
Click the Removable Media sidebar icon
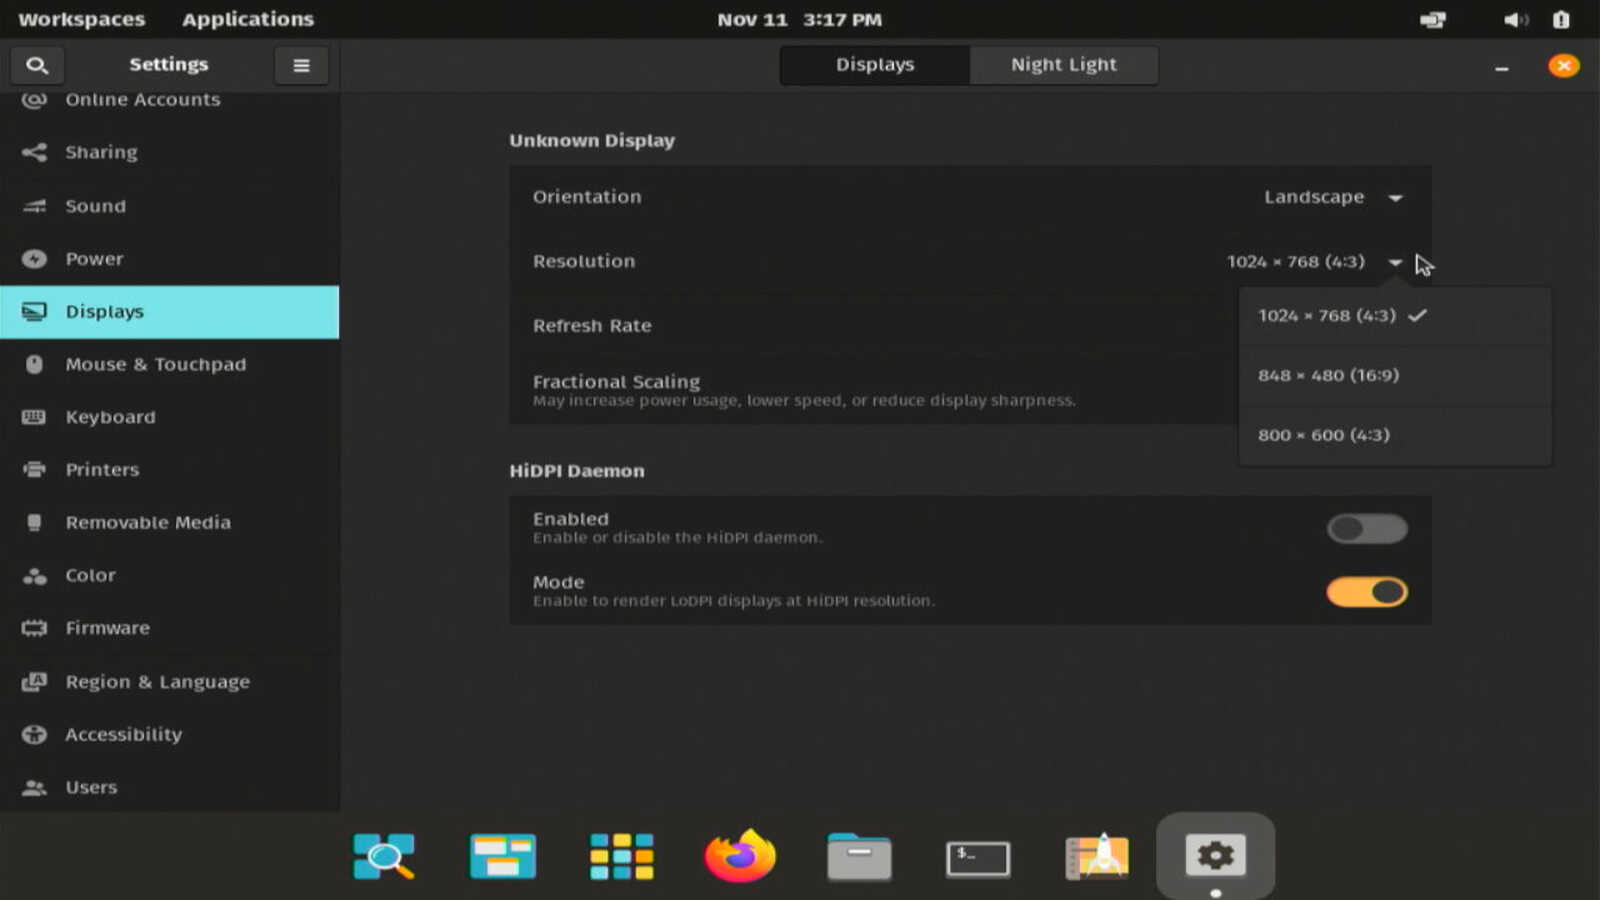(34, 522)
